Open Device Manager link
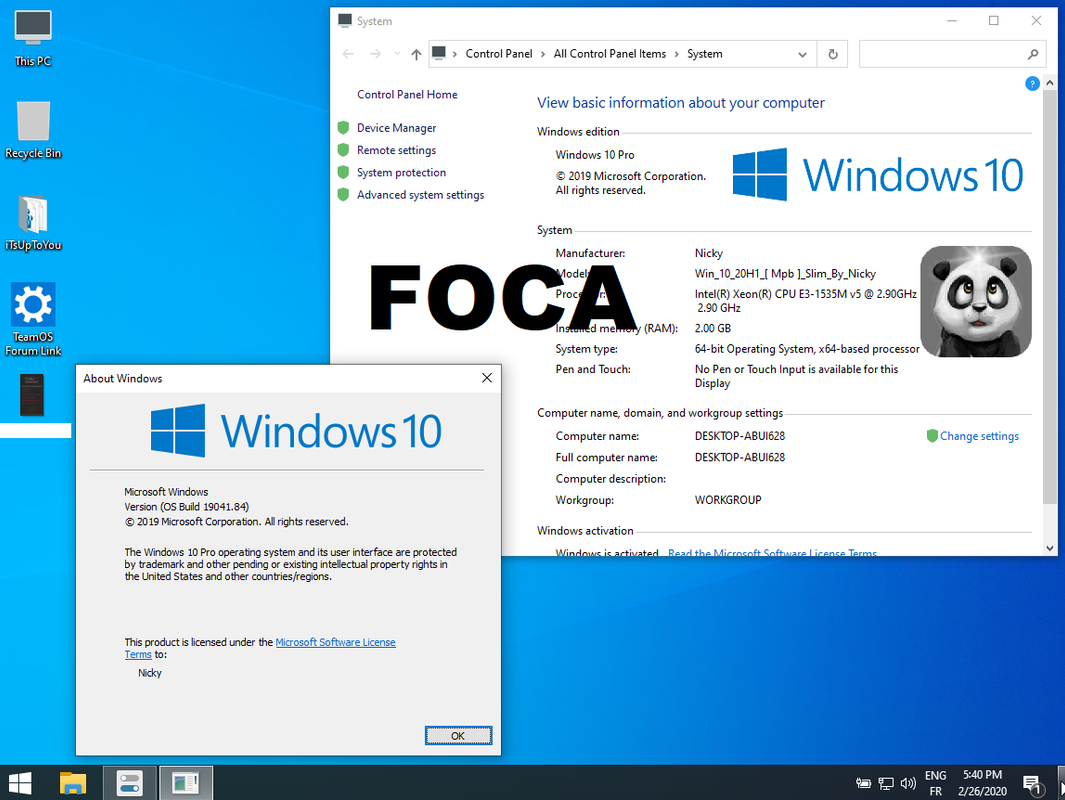The width and height of the screenshot is (1065, 800). click(396, 128)
